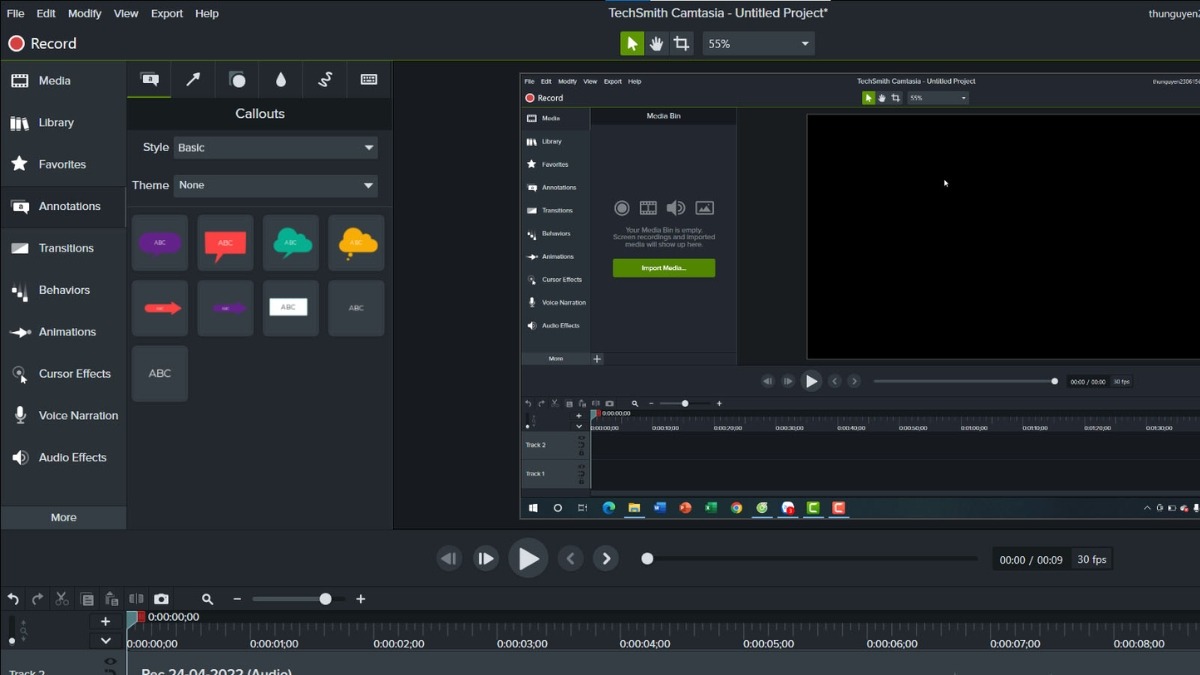
Task: Cut selection with the scissors icon
Action: (62, 599)
